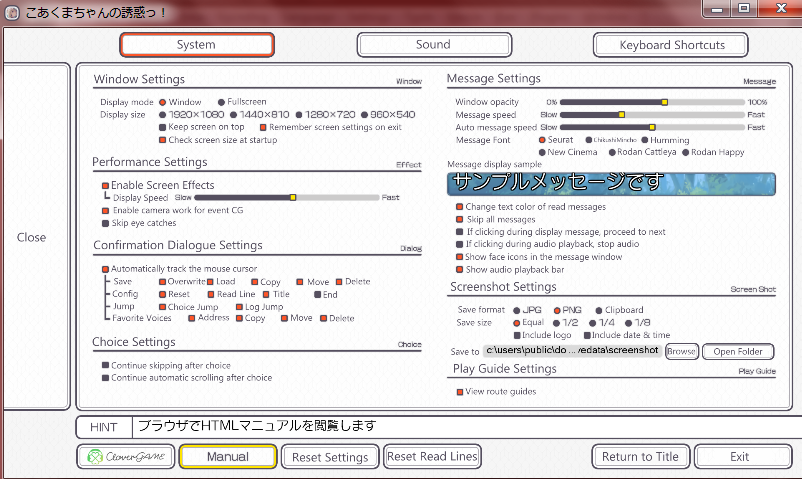802x479 pixels.
Task: Enable Keep screen on top
Action: click(x=163, y=128)
